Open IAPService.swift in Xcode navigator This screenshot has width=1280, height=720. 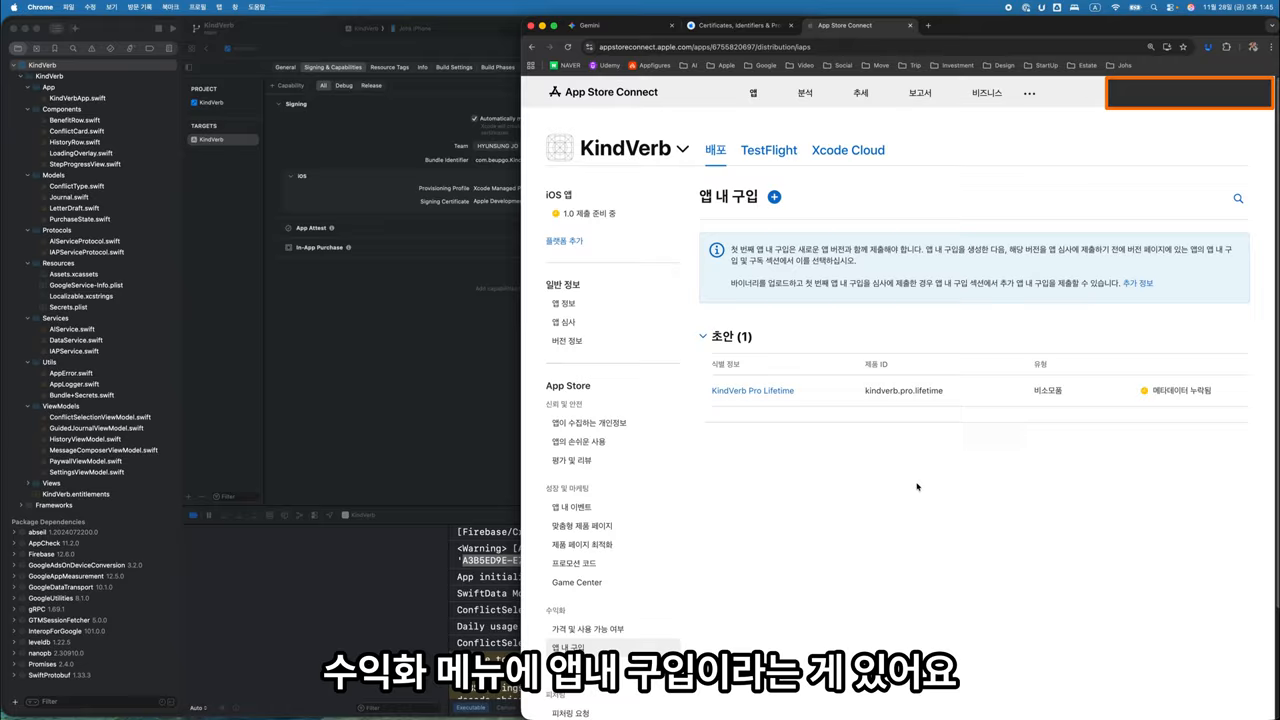coord(74,351)
